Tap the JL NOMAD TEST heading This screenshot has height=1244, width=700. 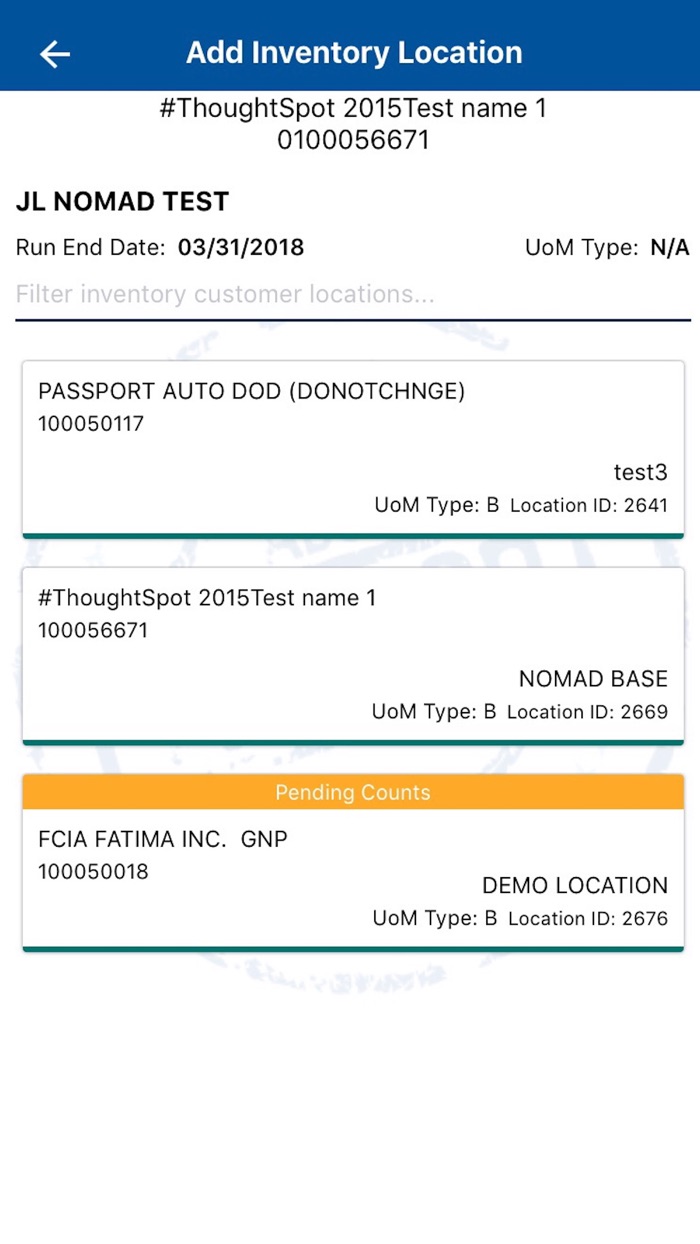coord(122,202)
